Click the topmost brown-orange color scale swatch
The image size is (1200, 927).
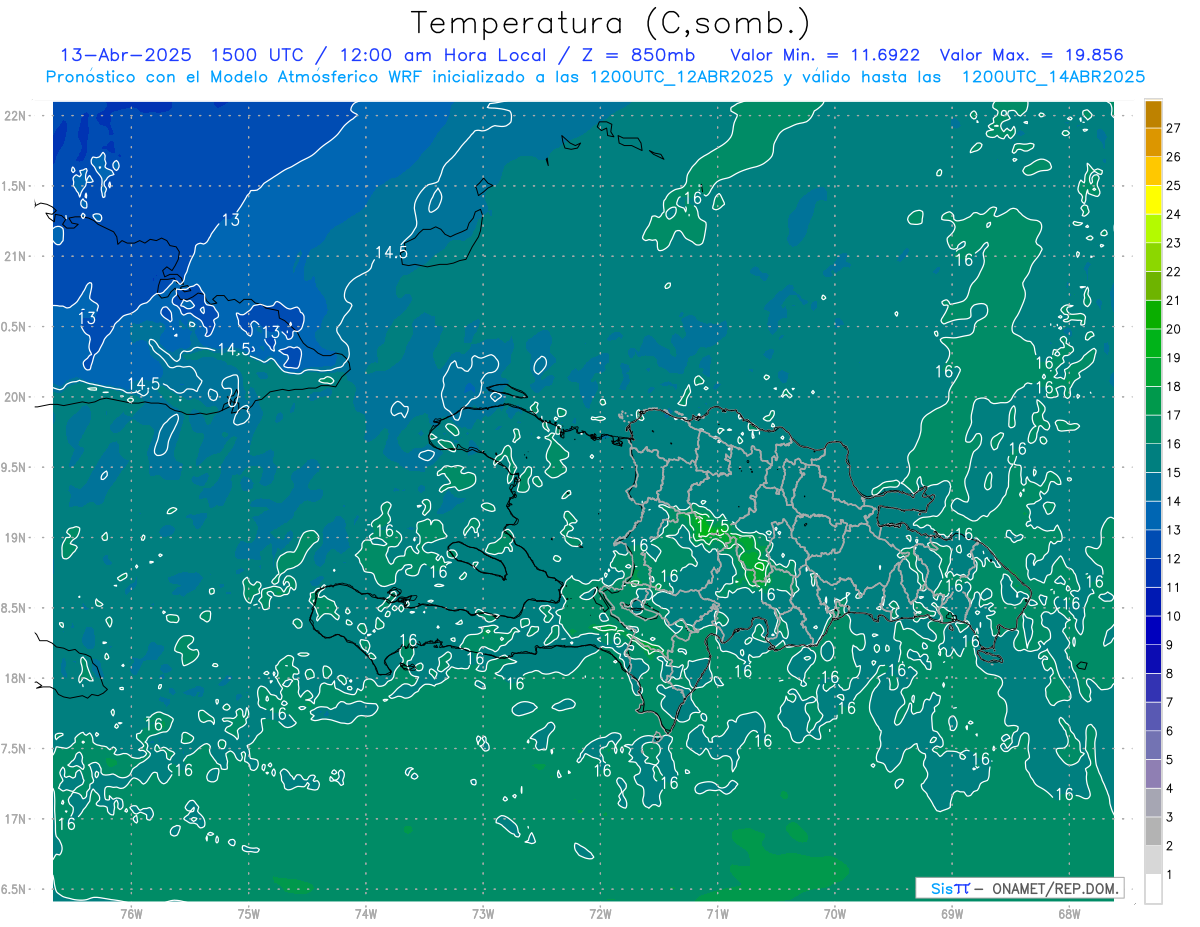pos(1153,114)
